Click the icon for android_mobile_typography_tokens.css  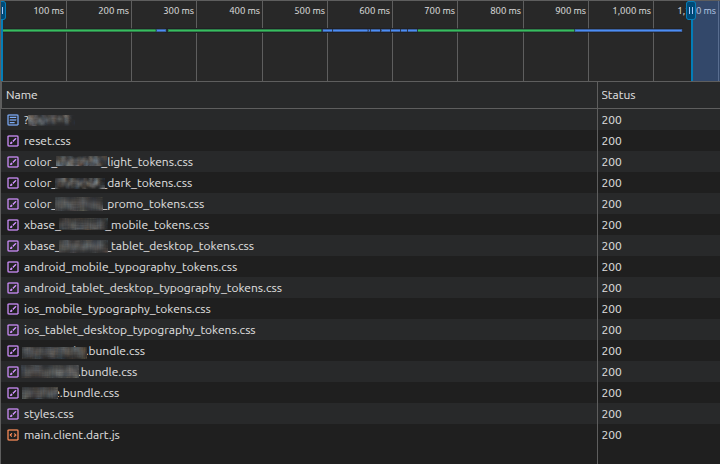pos(13,267)
